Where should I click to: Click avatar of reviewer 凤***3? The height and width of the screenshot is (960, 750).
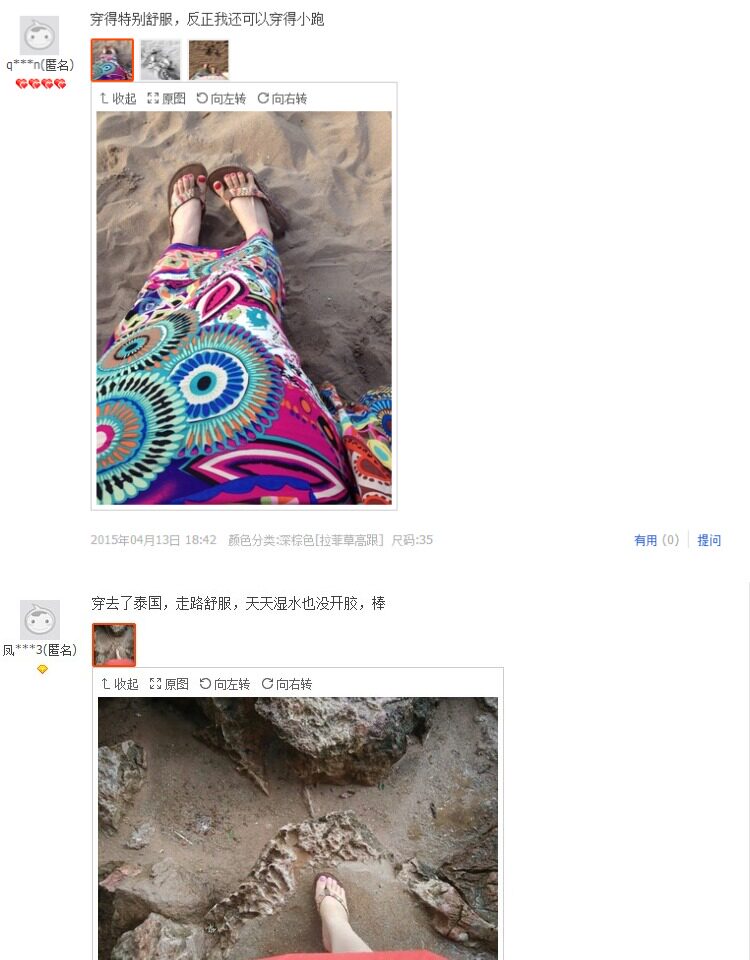40,620
